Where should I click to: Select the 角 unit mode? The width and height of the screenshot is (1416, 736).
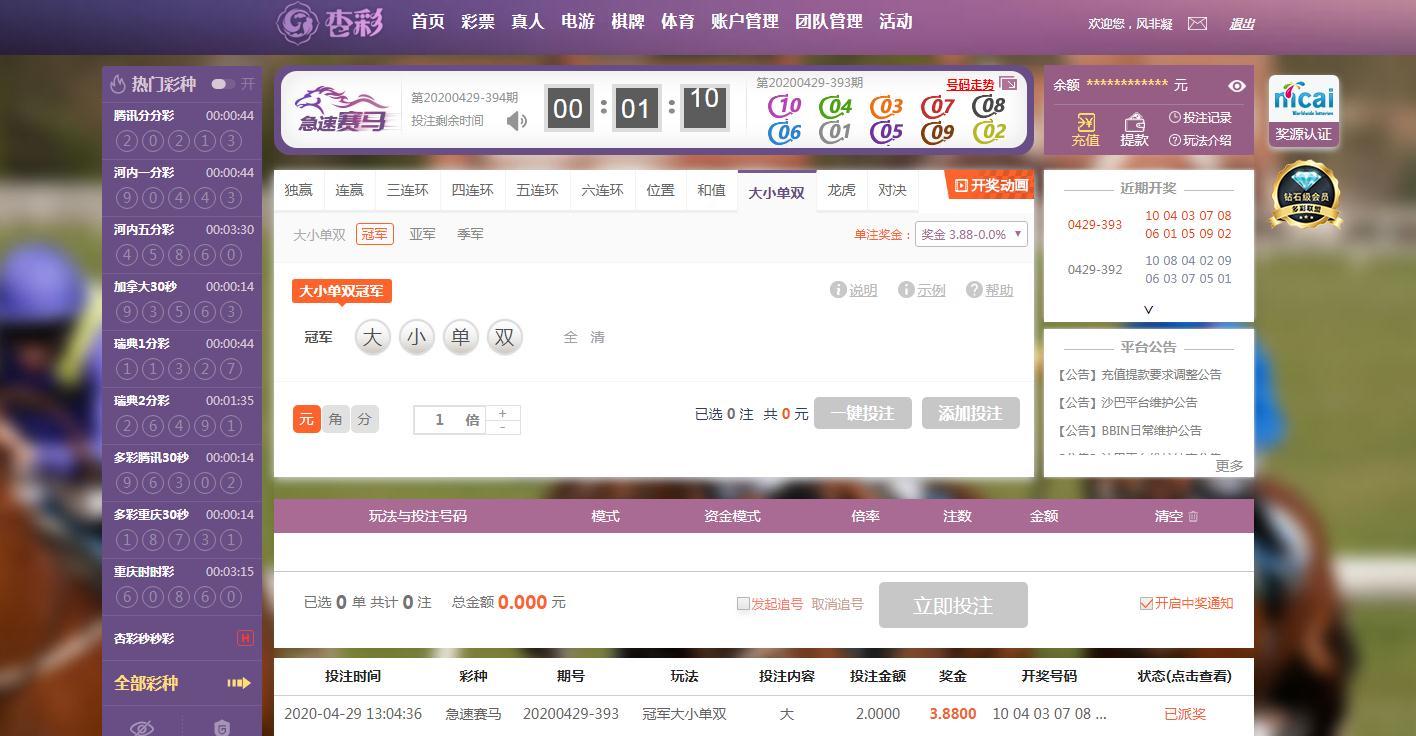click(335, 419)
